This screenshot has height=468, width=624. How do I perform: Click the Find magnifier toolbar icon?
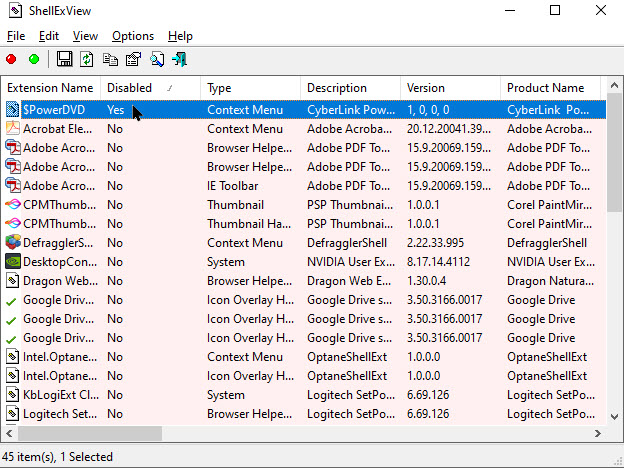[x=157, y=59]
